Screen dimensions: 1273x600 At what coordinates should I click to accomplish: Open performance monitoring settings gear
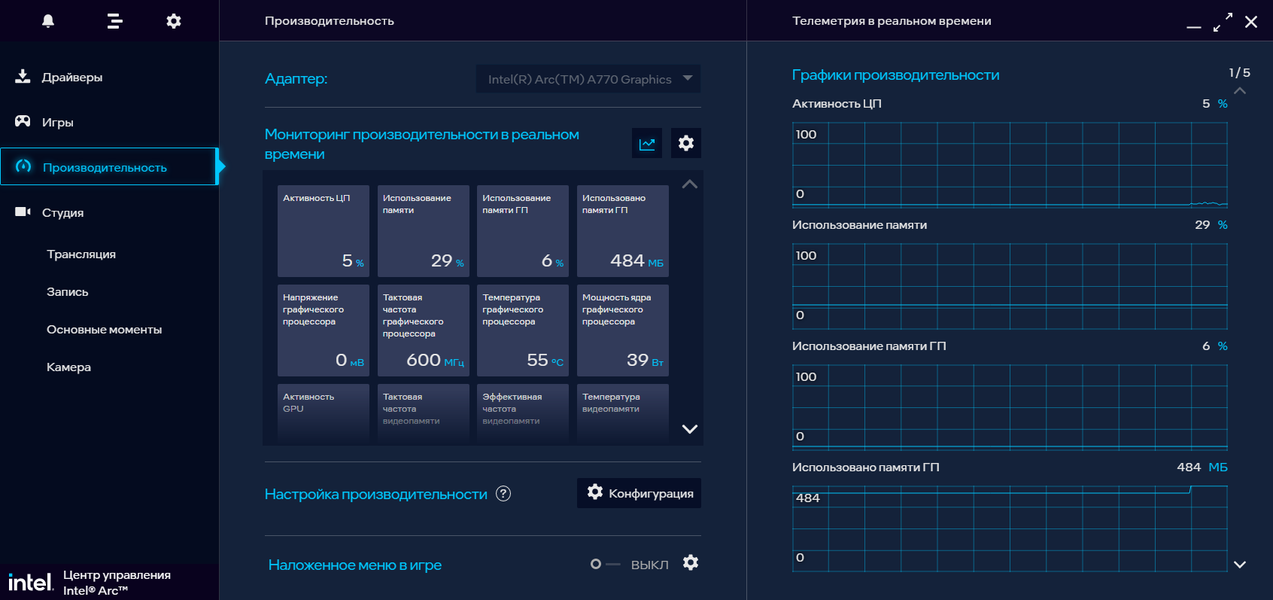(x=686, y=143)
